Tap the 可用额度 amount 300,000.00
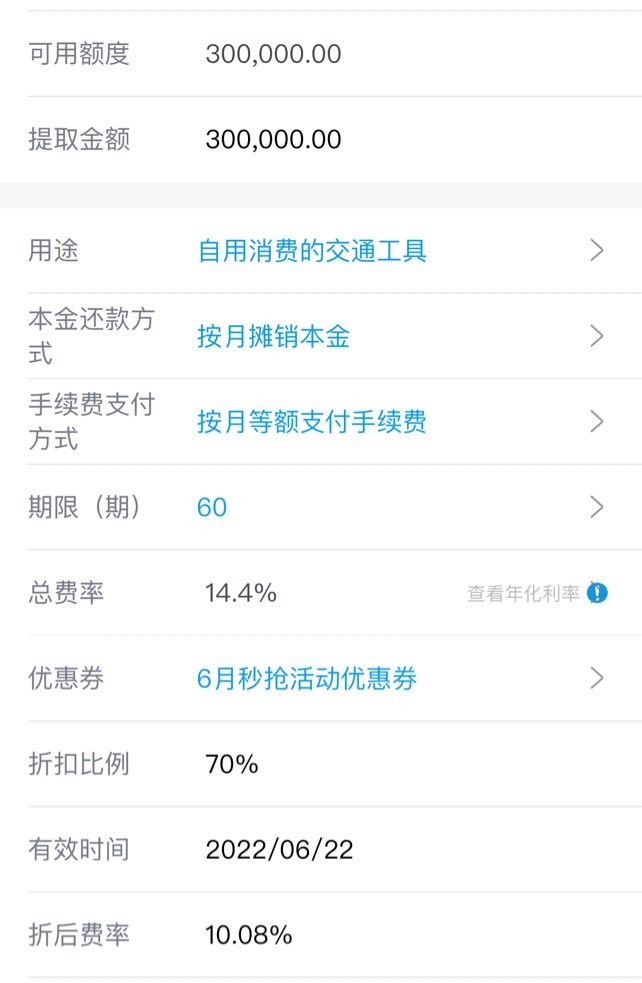Viewport: 642px width, 983px height. coord(273,54)
